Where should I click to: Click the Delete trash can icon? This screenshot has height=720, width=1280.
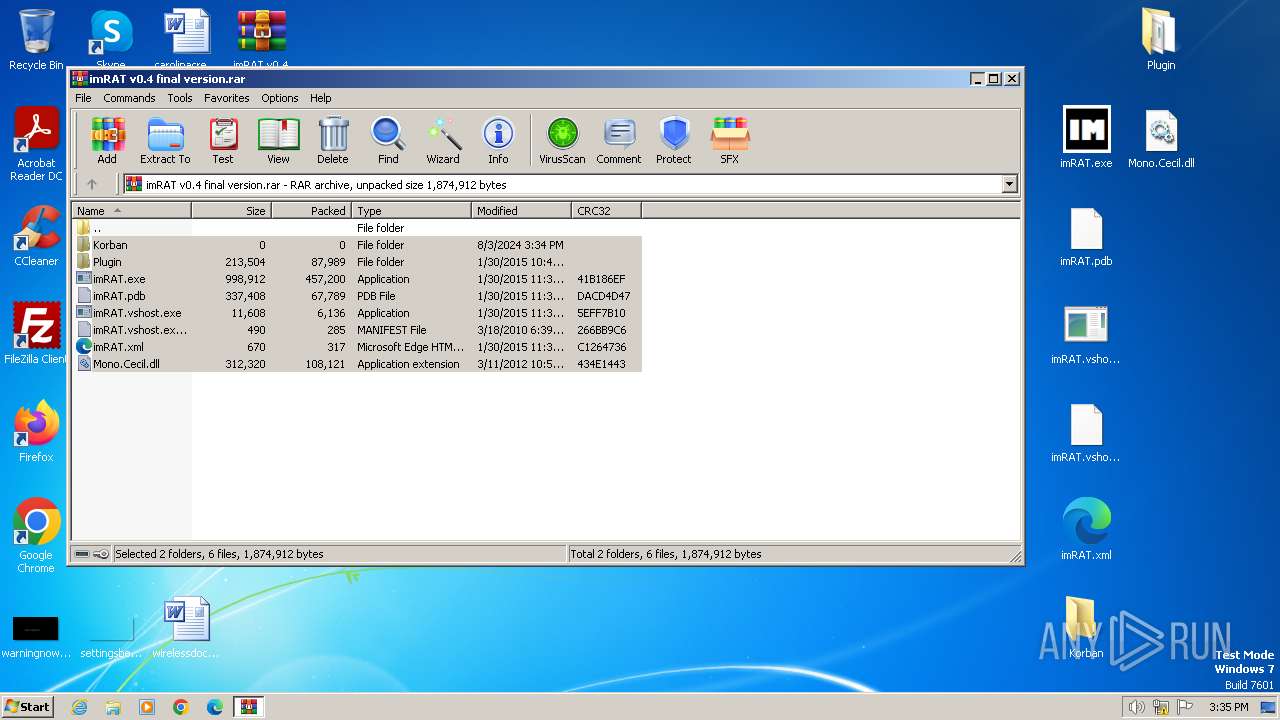coord(333,140)
